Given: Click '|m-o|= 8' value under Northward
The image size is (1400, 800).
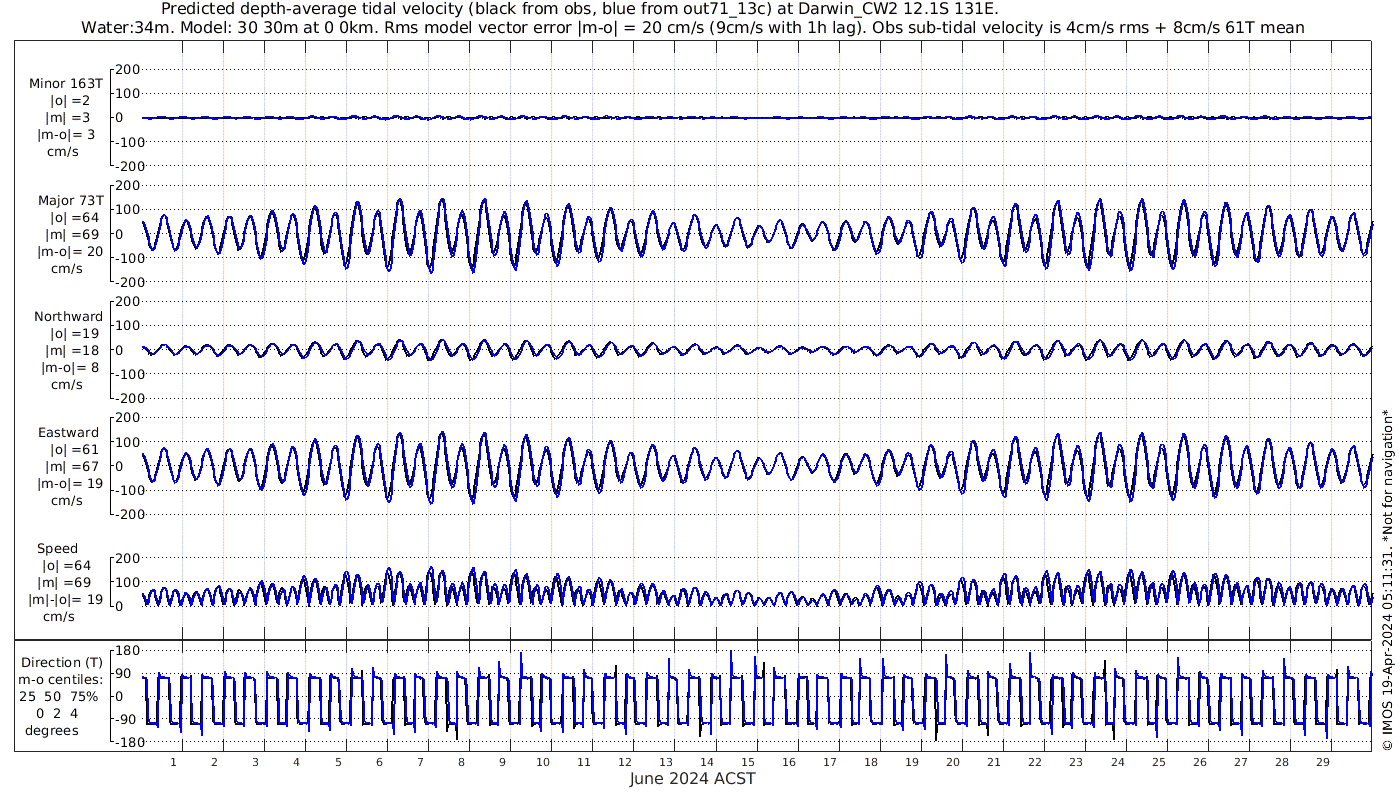Looking at the screenshot, I should click(70, 367).
